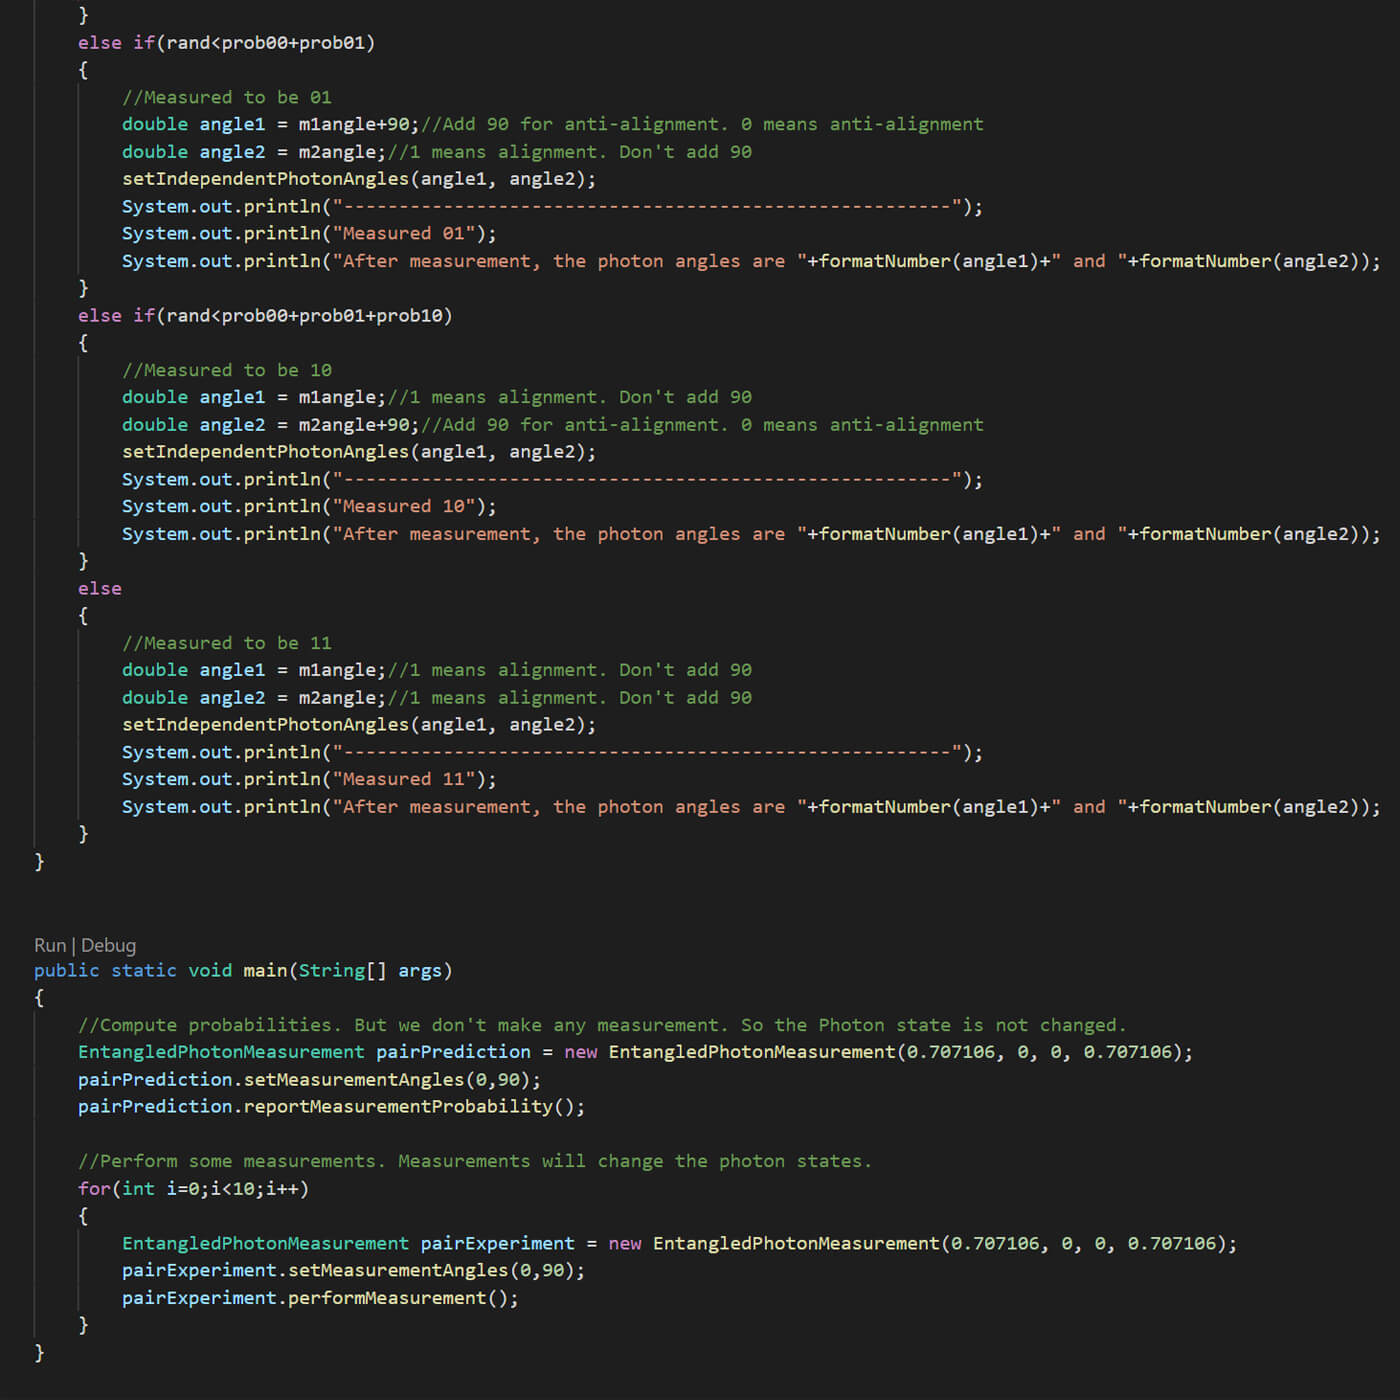Click 'public static void main(String[] args)' line
The image size is (1400, 1400).
tap(243, 970)
